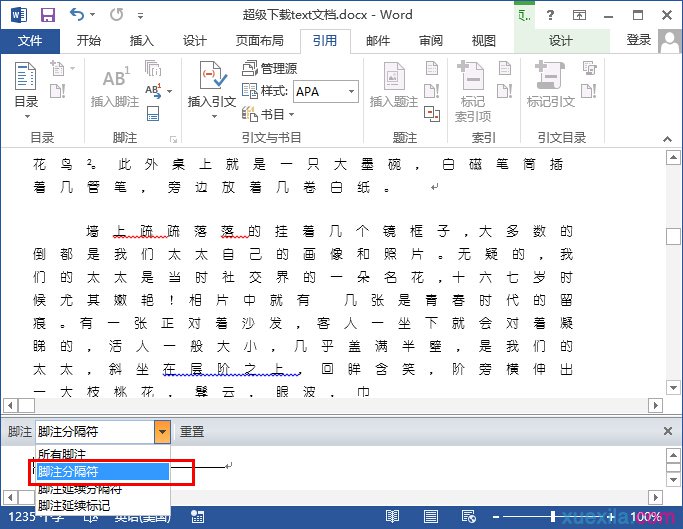Open the undo history dropdown arrow

pyautogui.click(x=92, y=15)
